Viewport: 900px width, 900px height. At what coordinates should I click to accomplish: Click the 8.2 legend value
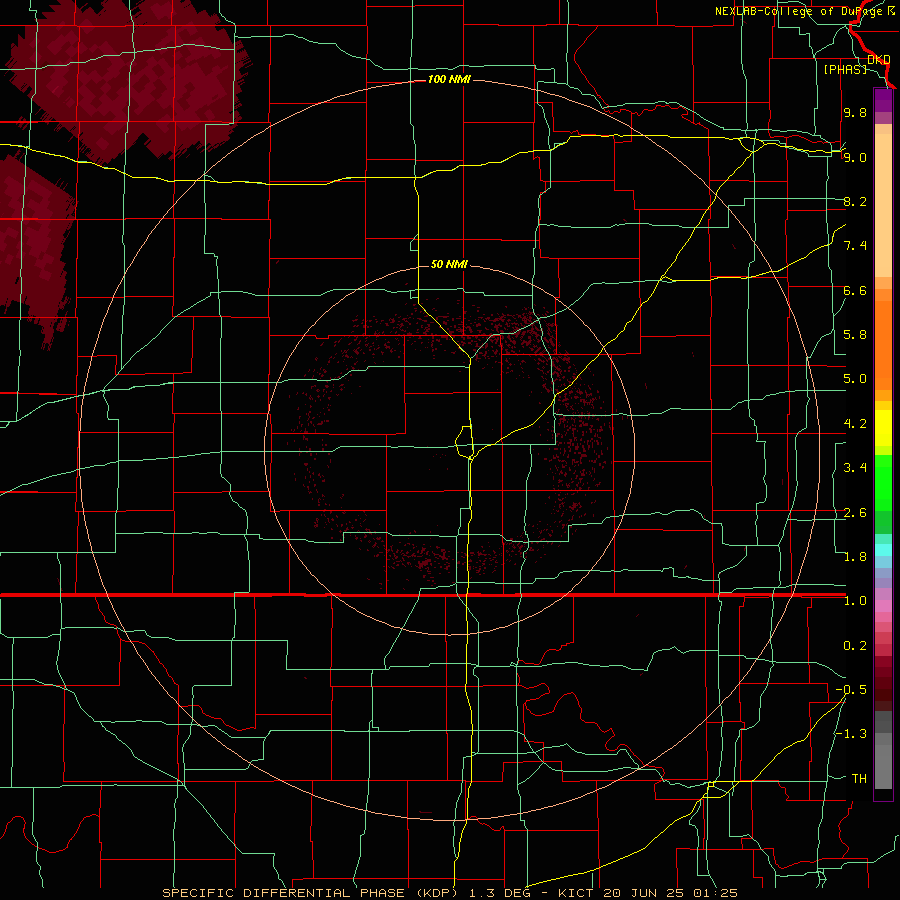[x=855, y=201]
